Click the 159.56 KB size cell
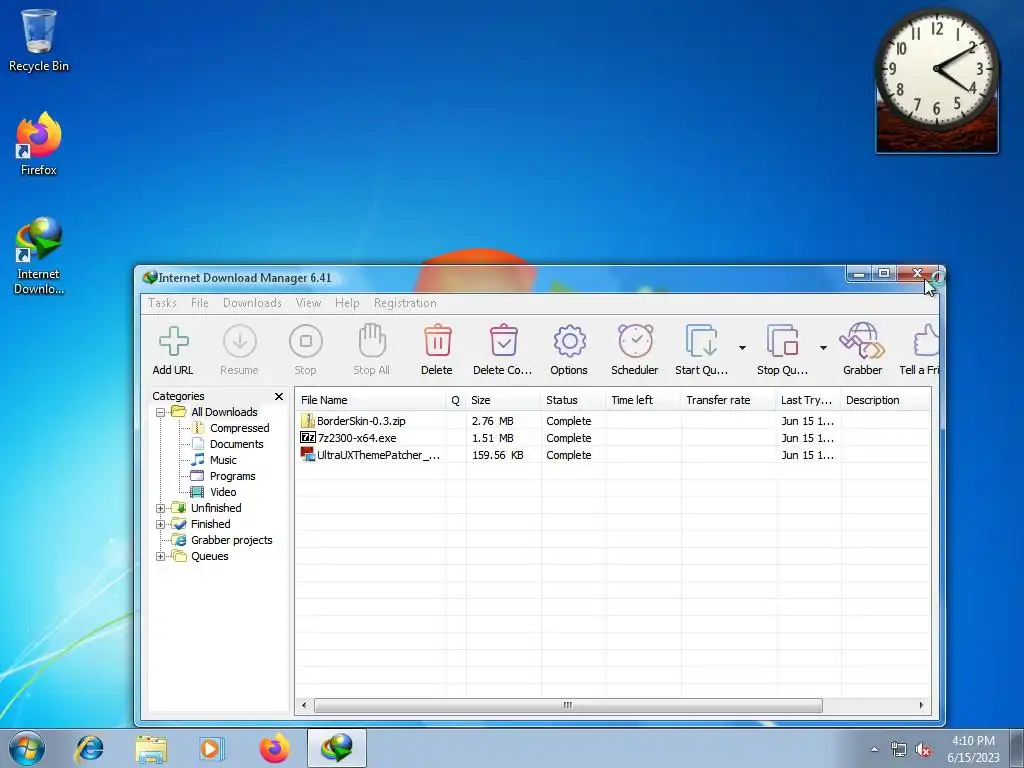 click(498, 455)
